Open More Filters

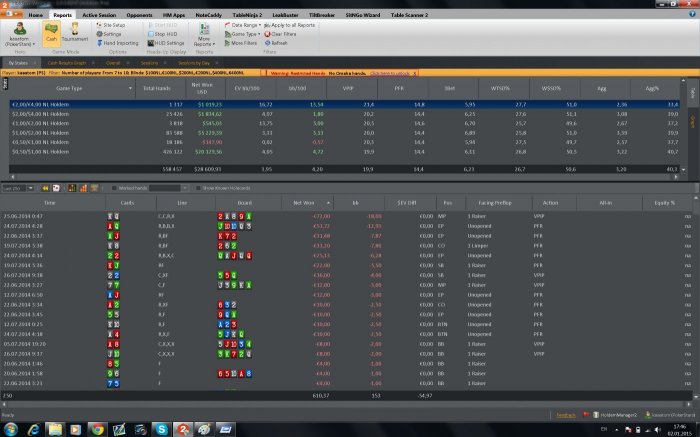241,43
